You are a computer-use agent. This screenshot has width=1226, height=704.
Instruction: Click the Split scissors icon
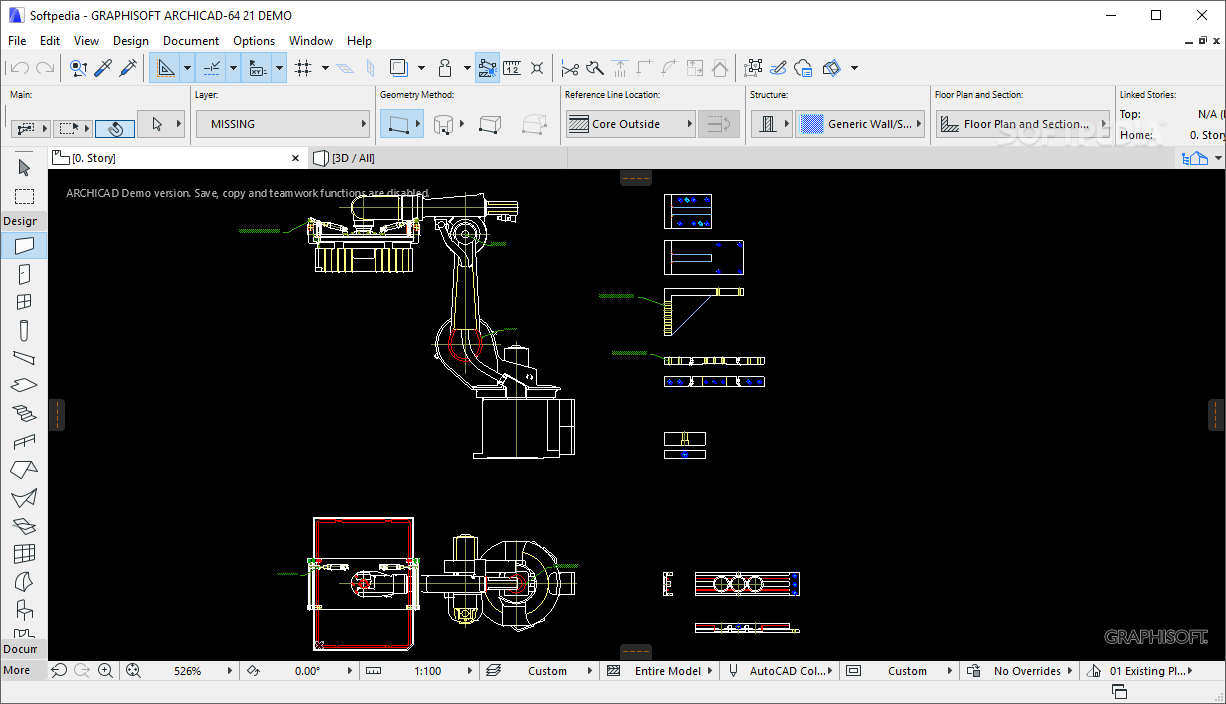(x=570, y=68)
